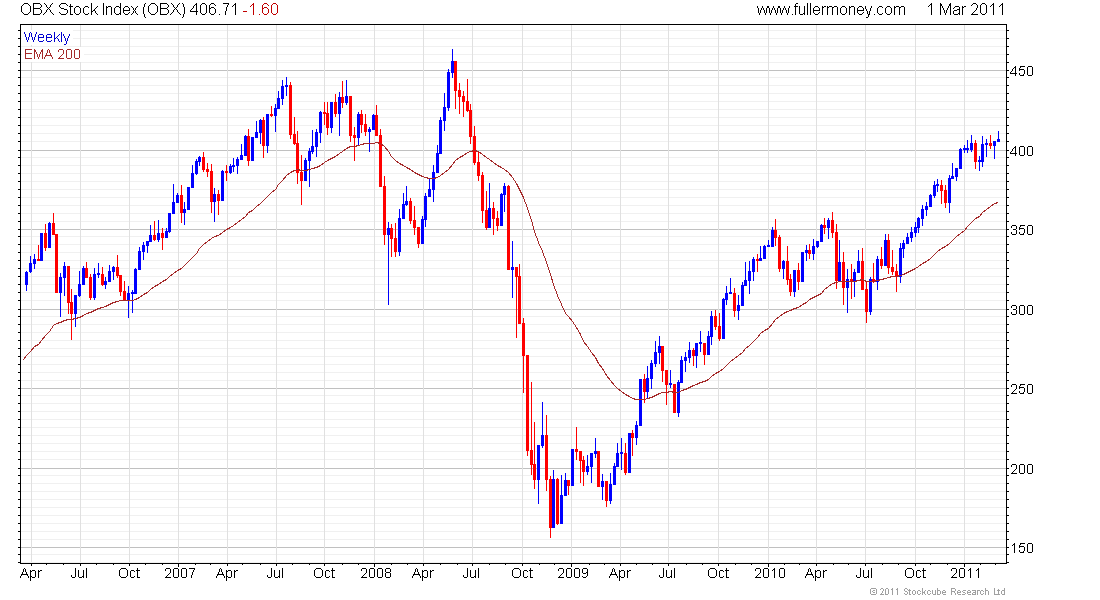The width and height of the screenshot is (1100, 600).
Task: Click the blue Weekly legend label
Action: click(x=47, y=37)
